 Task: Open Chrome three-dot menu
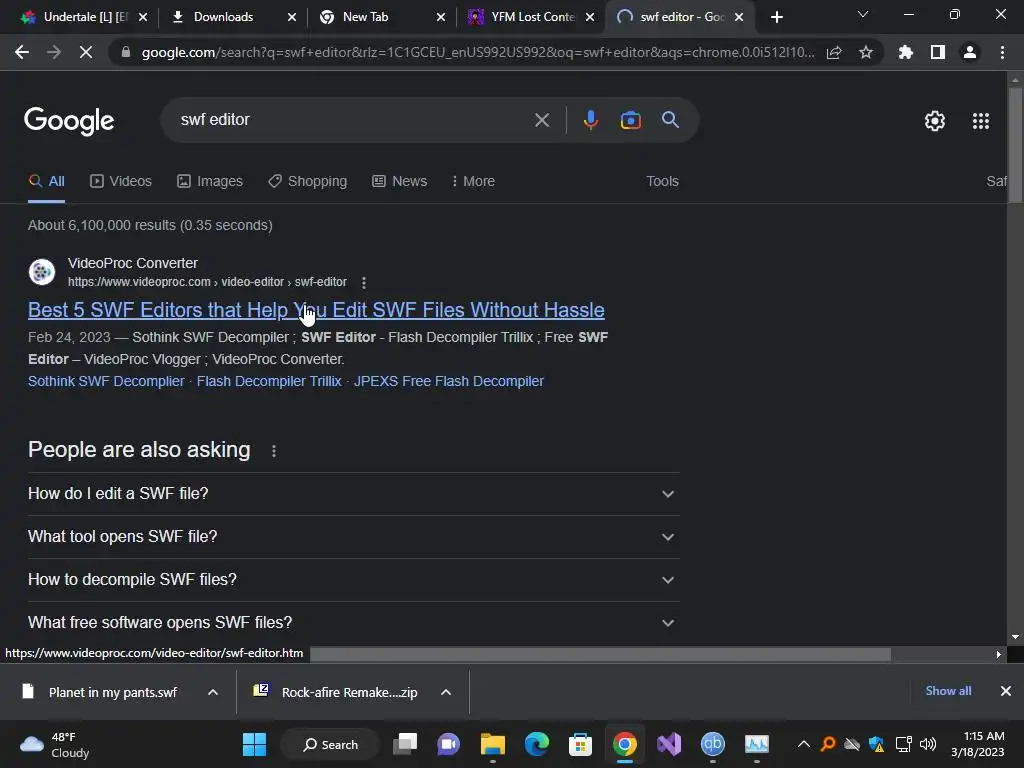coord(1002,52)
